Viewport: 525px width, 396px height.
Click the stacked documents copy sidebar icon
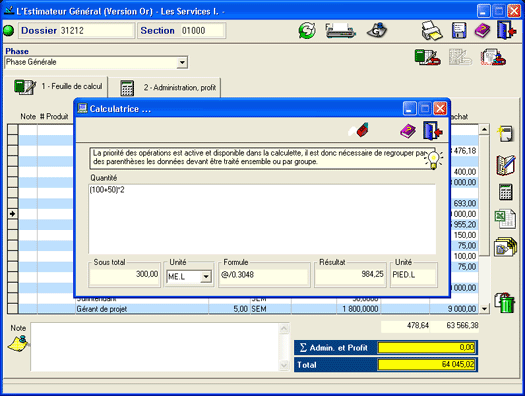tap(505, 247)
